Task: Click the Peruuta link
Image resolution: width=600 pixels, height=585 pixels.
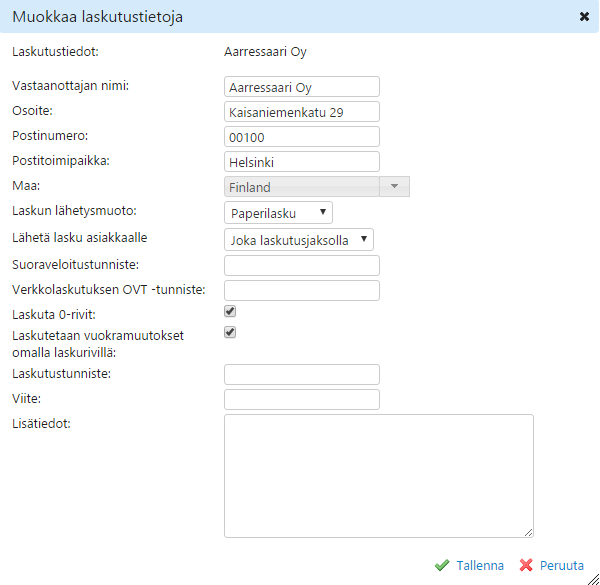Action: point(561,565)
